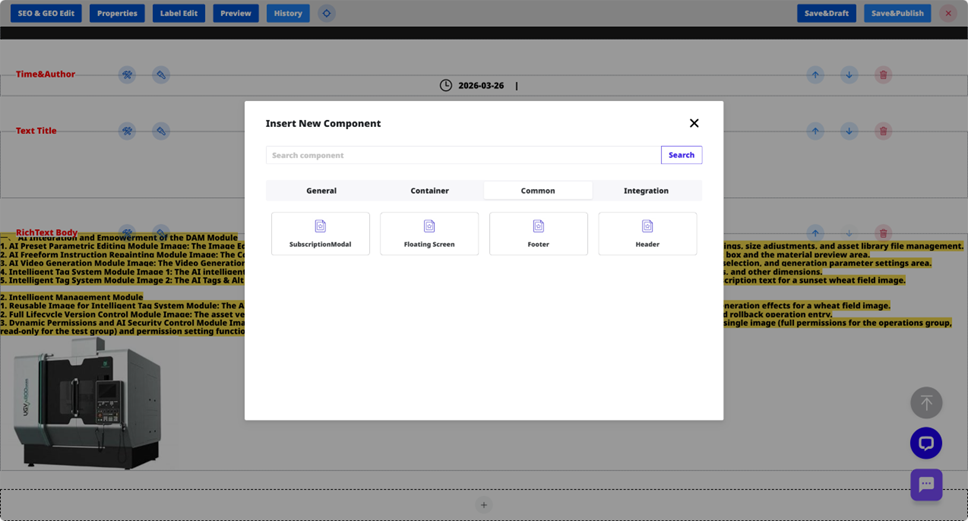Insert the SubscriptionModal component
Image resolution: width=968 pixels, height=521 pixels.
tap(320, 234)
